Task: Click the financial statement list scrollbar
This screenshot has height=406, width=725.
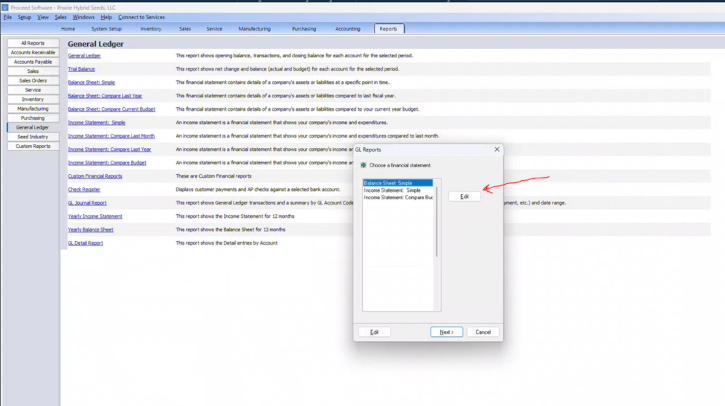Action: point(437,221)
